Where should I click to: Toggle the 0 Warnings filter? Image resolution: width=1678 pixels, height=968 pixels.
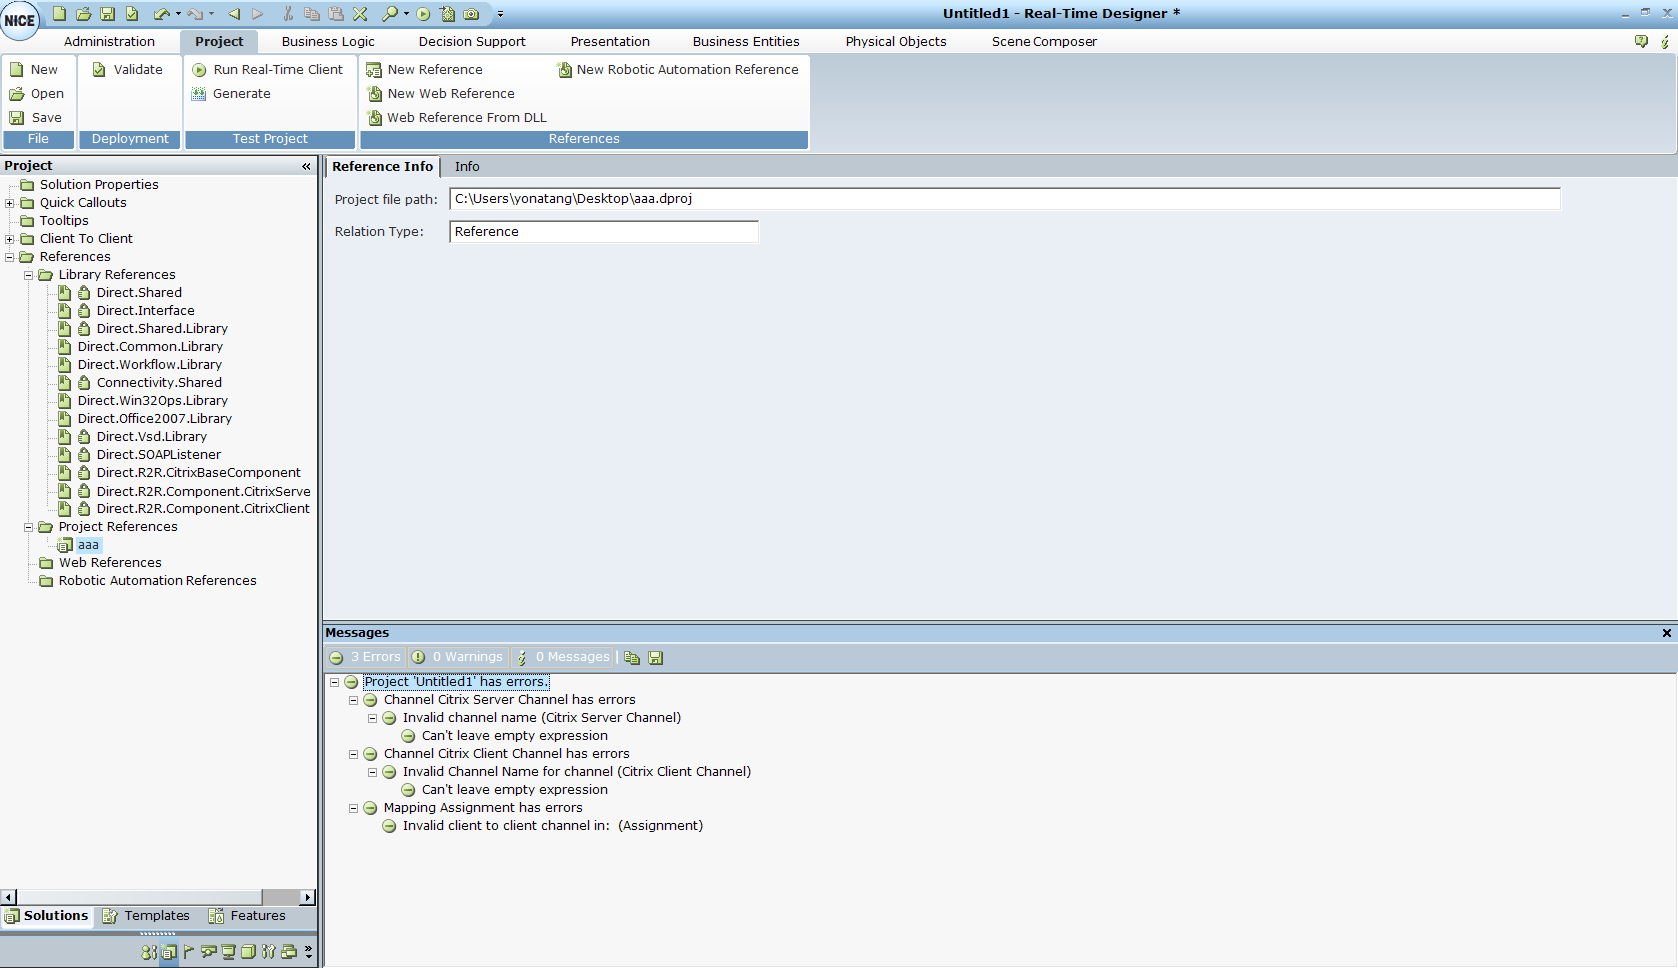(x=458, y=657)
